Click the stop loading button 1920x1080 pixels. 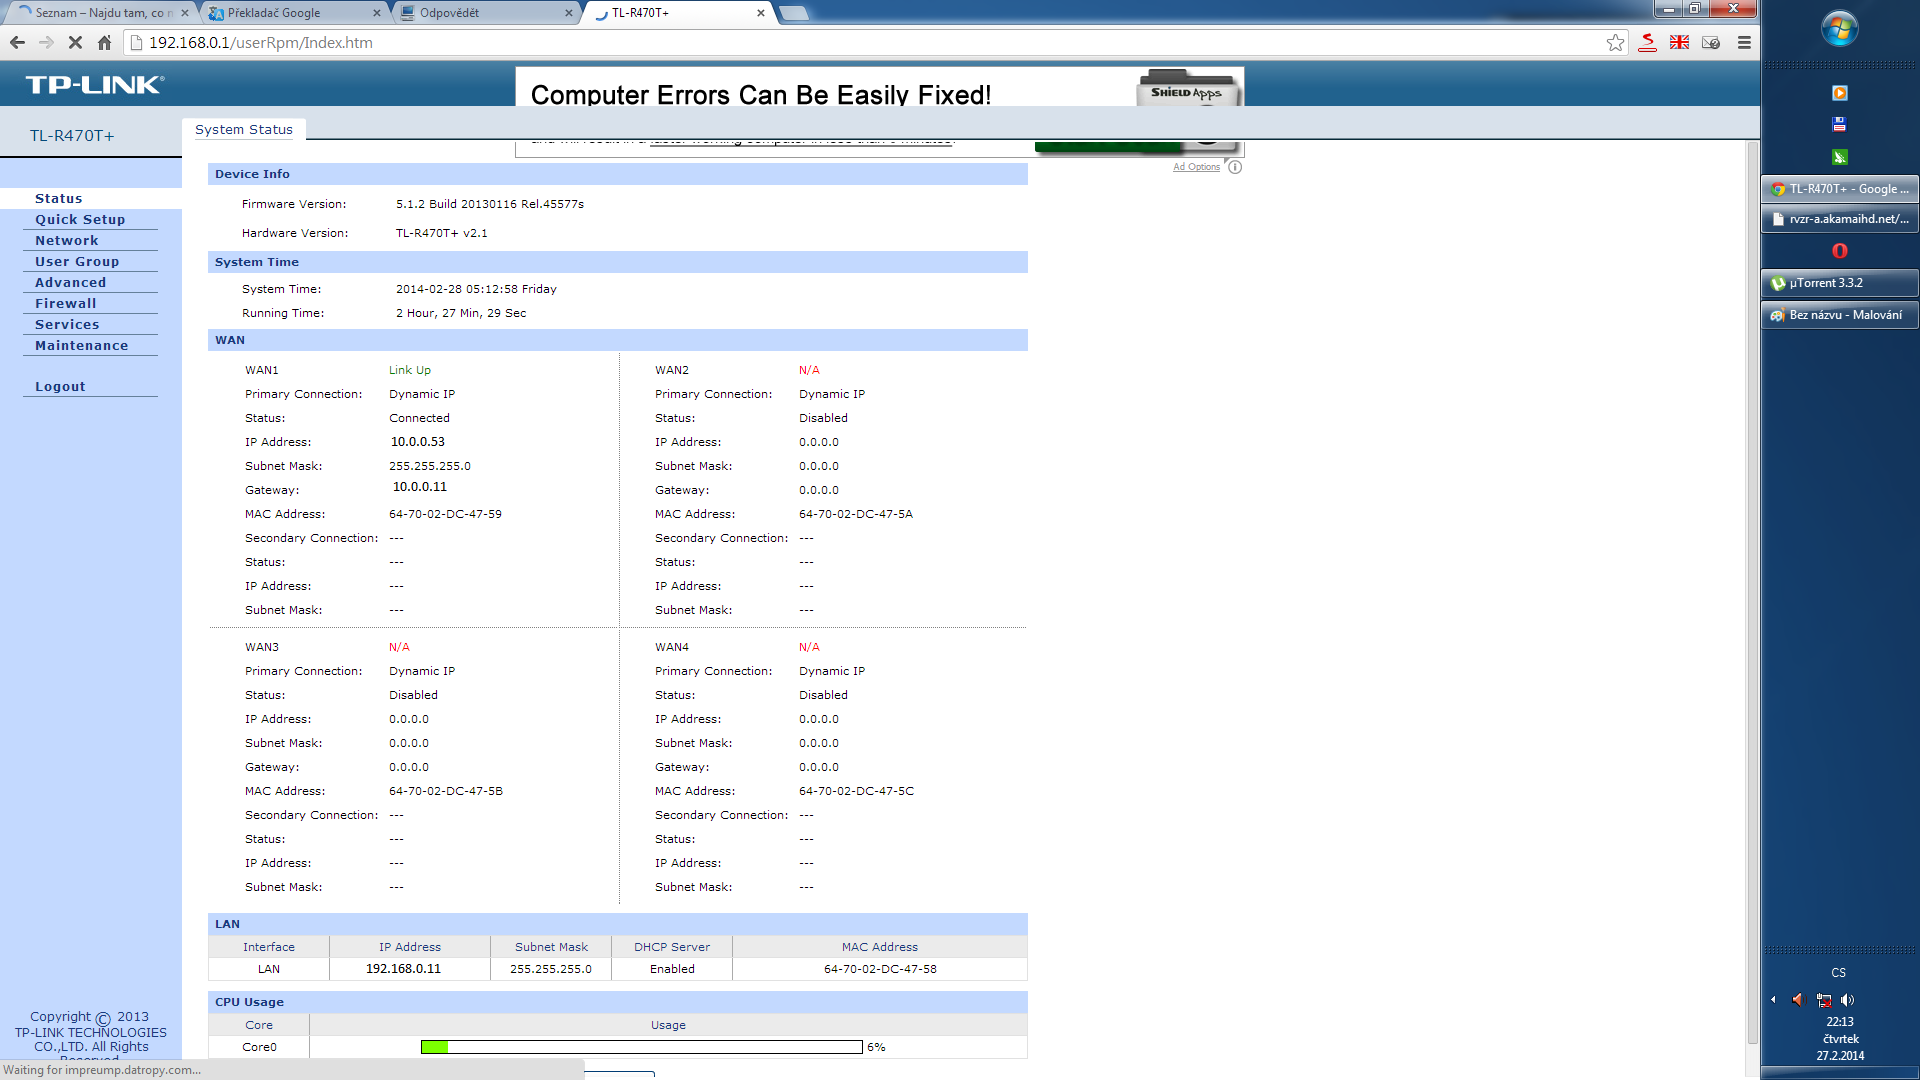pyautogui.click(x=75, y=42)
